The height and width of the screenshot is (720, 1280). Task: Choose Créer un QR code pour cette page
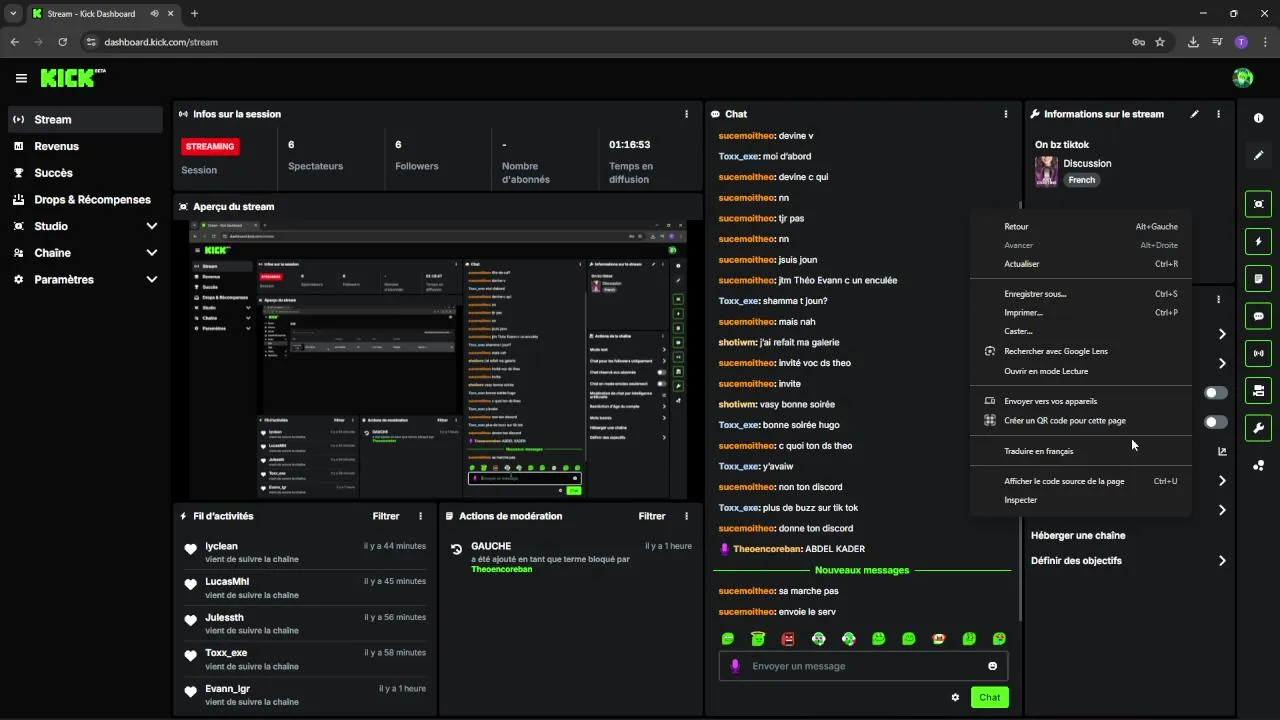point(1080,421)
